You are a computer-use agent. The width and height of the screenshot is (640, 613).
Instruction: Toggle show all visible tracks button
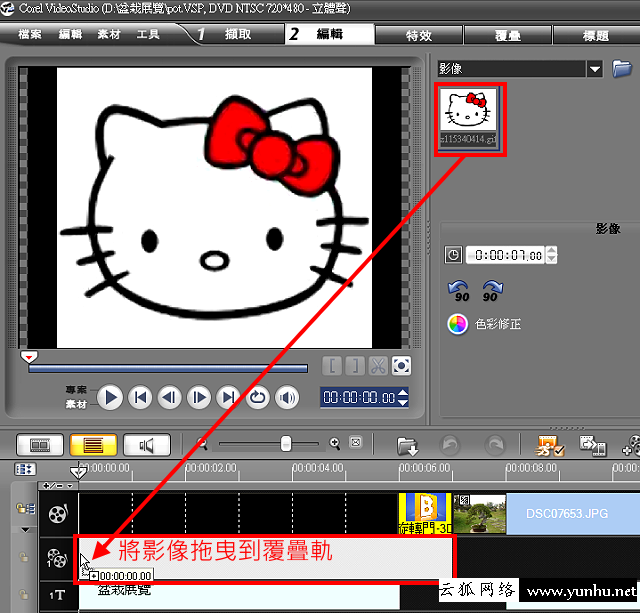point(25,469)
